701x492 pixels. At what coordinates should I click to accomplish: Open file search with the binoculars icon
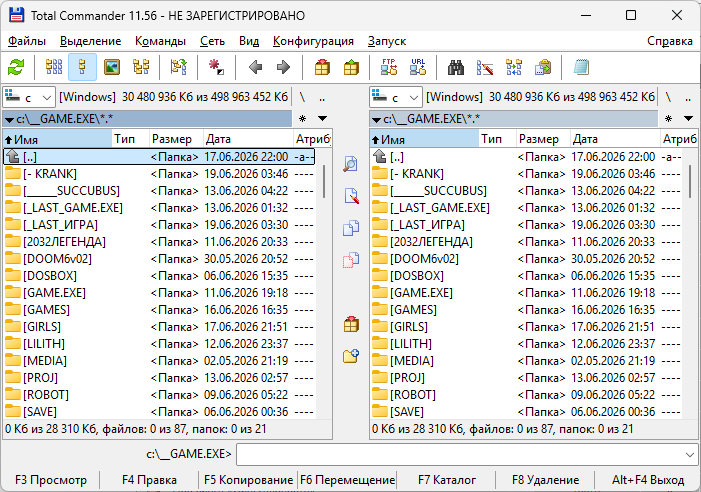[456, 67]
